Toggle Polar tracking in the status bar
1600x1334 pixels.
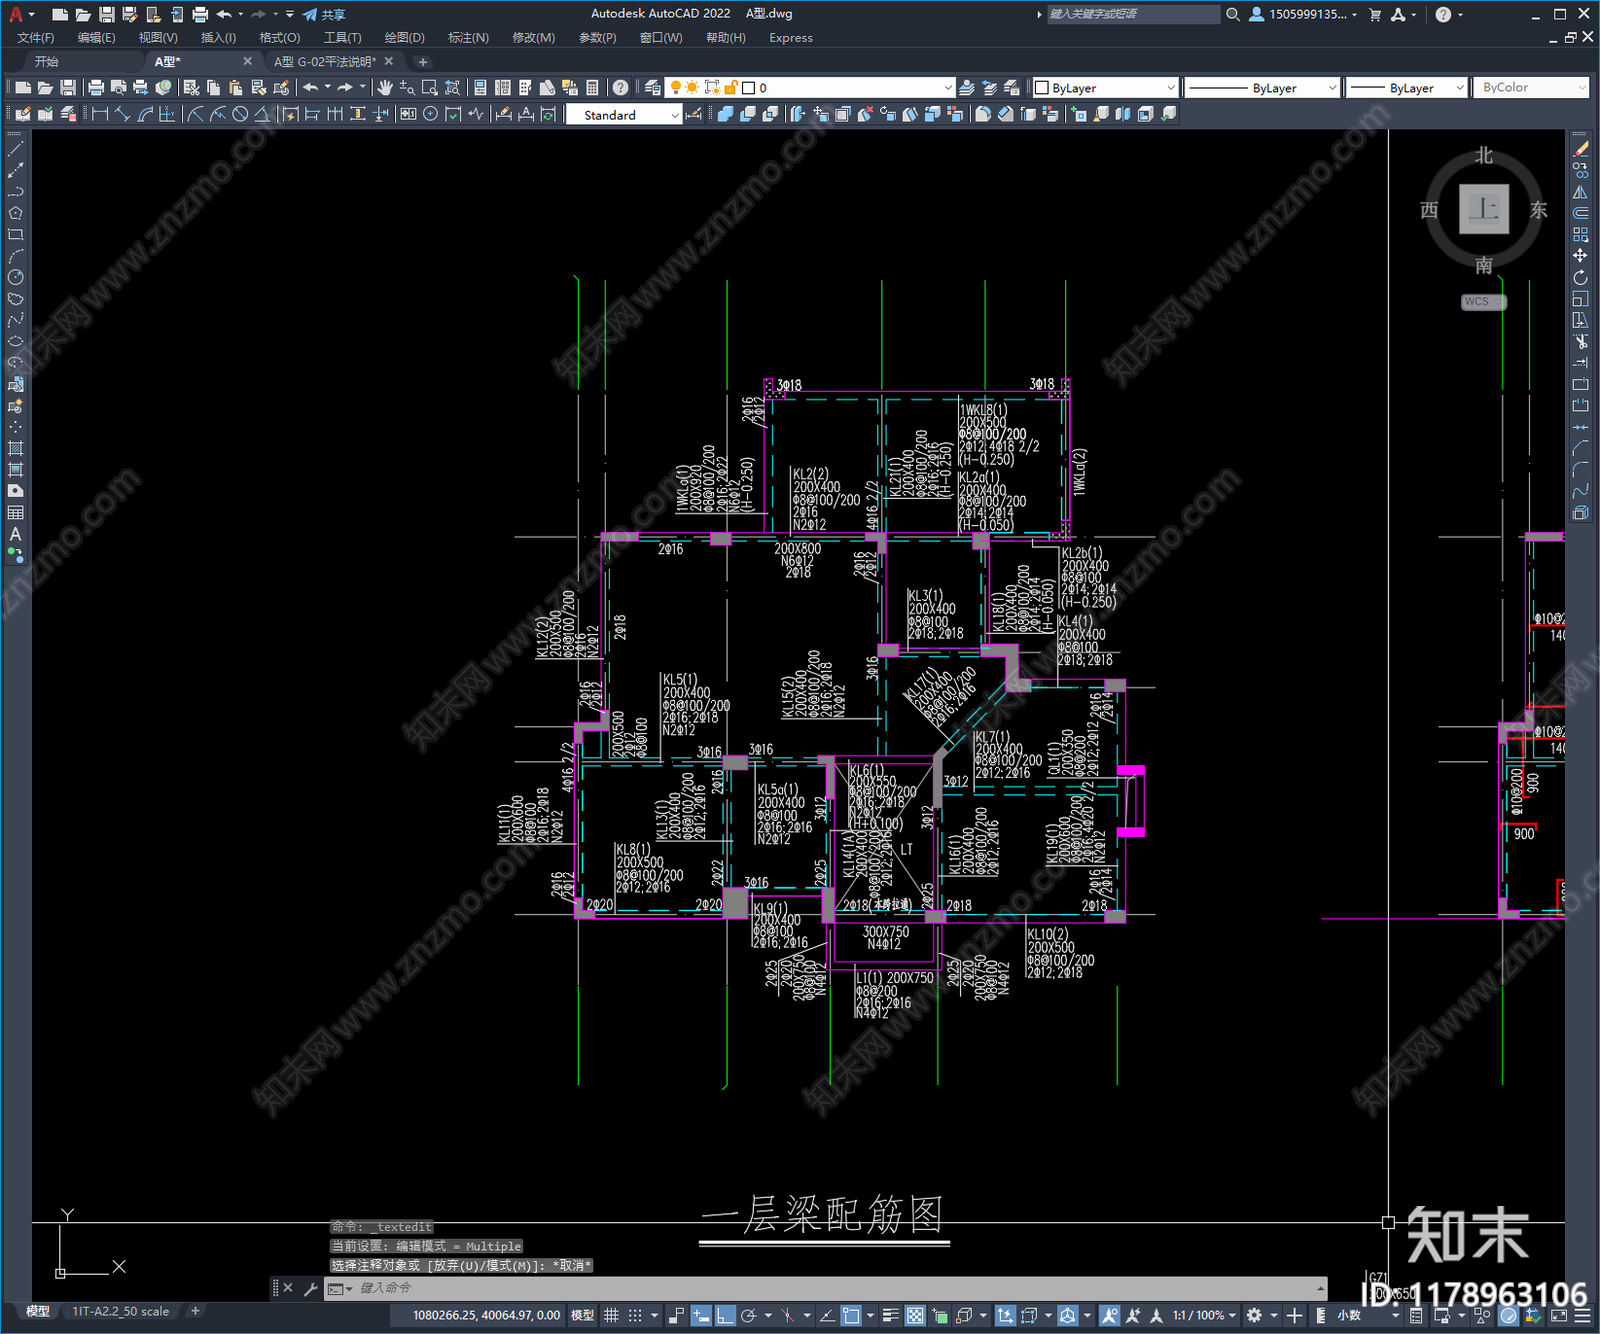pyautogui.click(x=748, y=1315)
